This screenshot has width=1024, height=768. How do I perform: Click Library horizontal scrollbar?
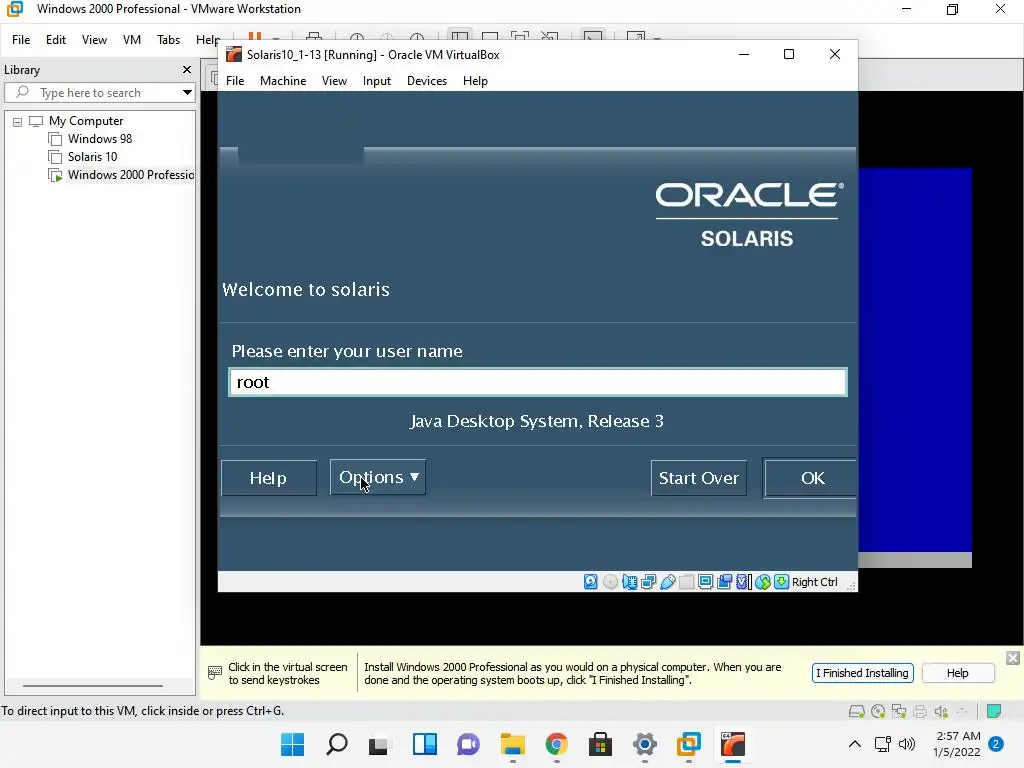click(x=93, y=686)
